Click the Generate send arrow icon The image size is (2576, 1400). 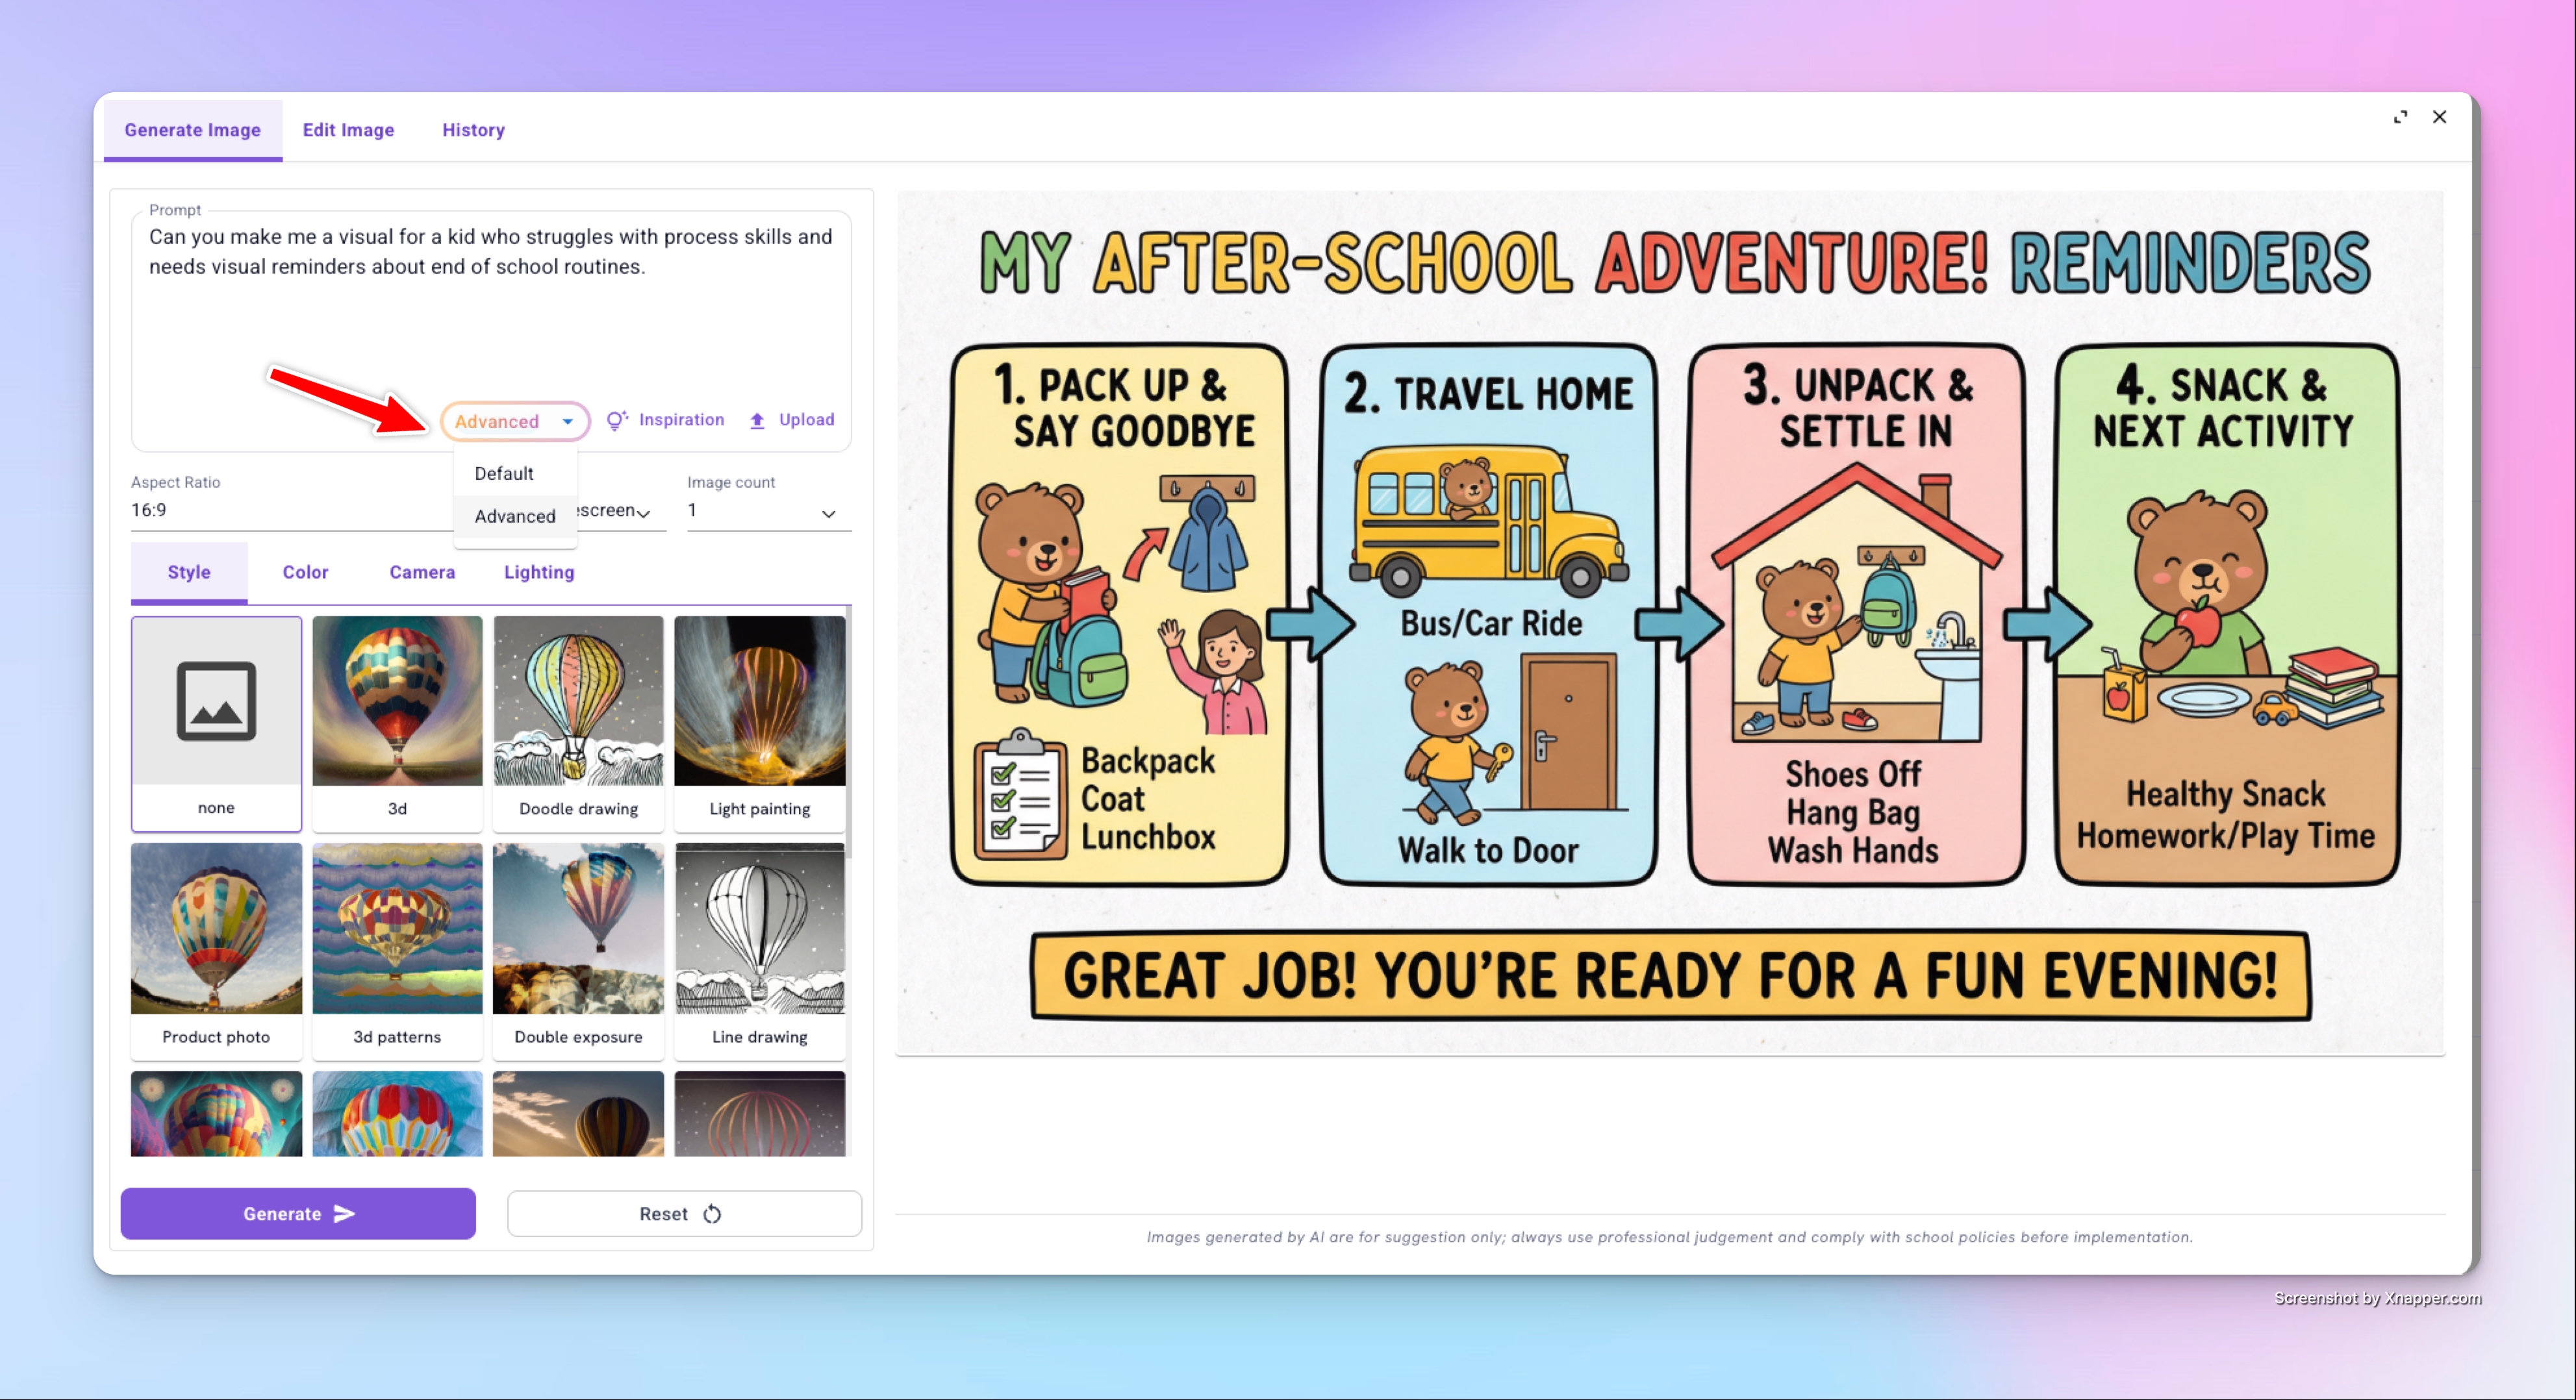tap(345, 1213)
